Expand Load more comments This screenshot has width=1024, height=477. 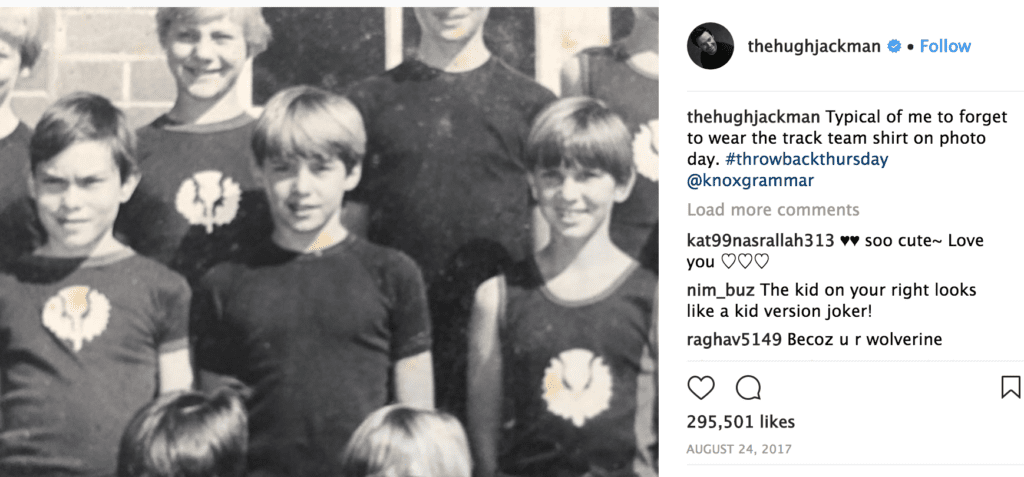click(x=773, y=210)
